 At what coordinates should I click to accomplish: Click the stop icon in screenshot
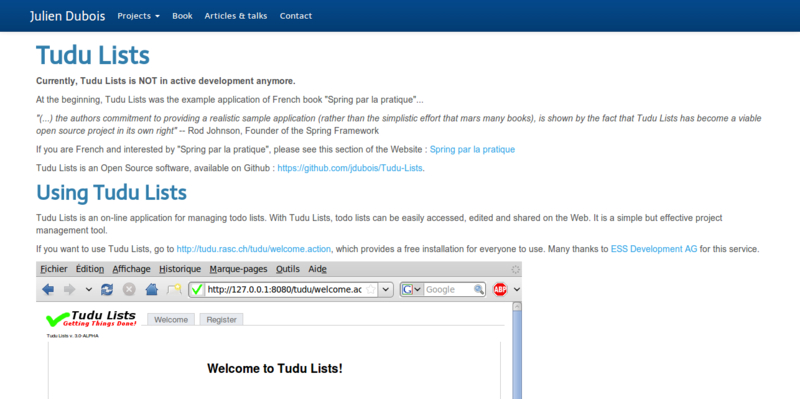click(129, 290)
